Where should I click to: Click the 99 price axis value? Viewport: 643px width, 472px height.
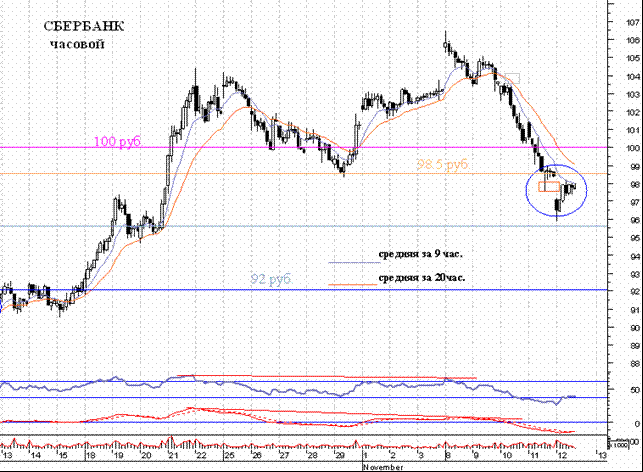tap(635, 166)
